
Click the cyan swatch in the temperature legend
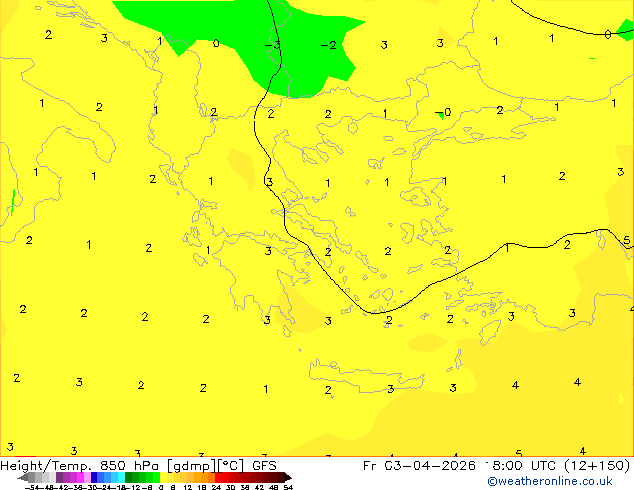(x=121, y=477)
